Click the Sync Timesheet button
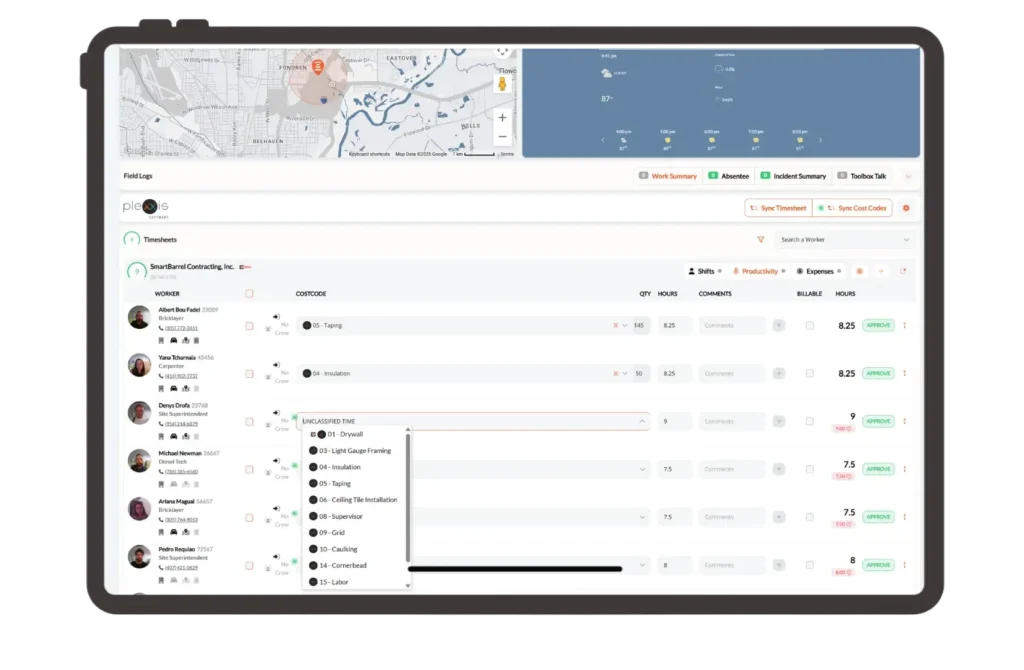Image resolution: width=1024 pixels, height=670 pixels. [779, 208]
